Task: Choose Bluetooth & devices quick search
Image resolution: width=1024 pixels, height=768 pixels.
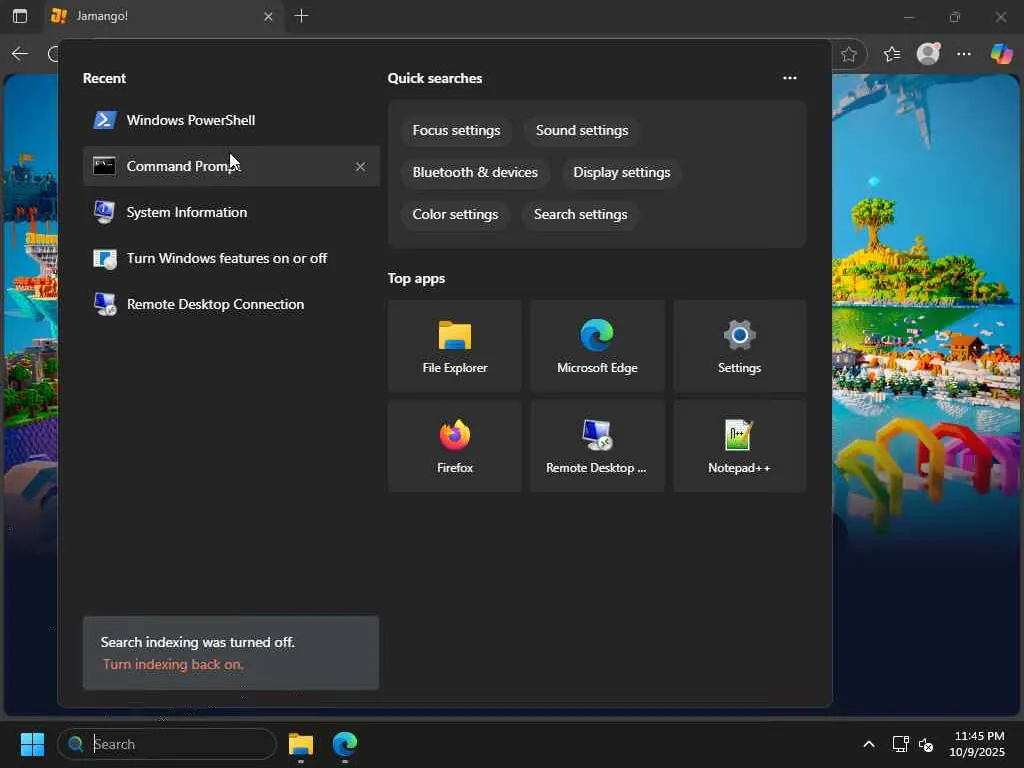Action: tap(475, 172)
